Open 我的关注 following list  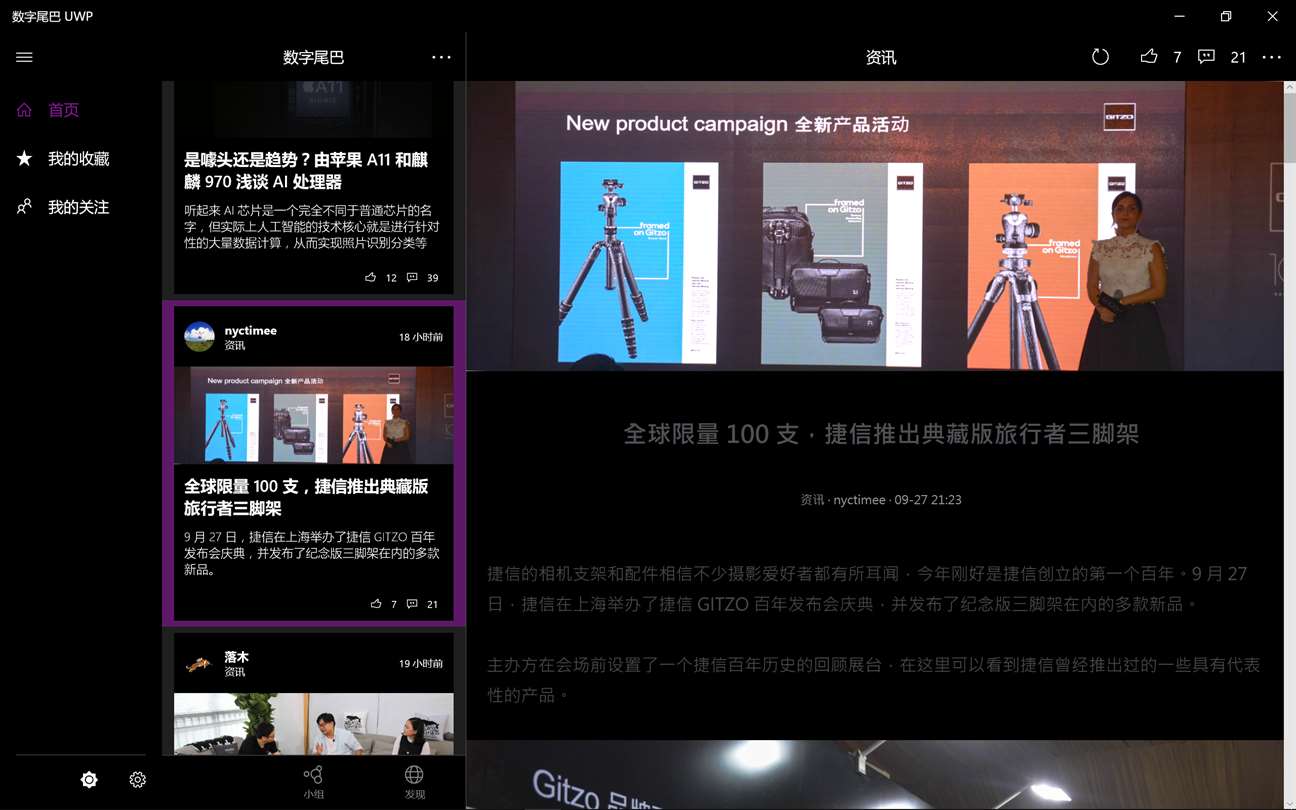pyautogui.click(x=78, y=207)
